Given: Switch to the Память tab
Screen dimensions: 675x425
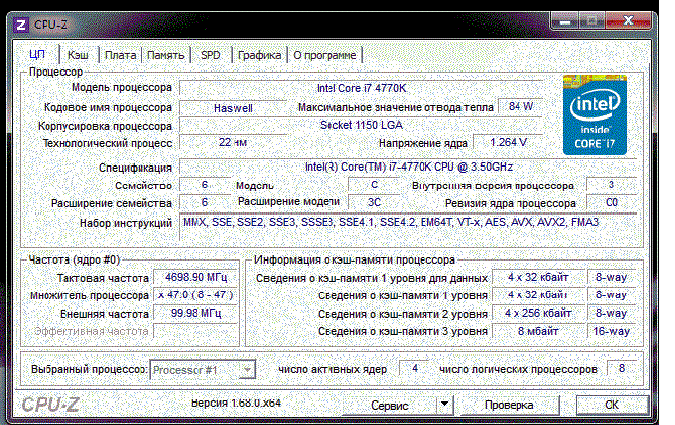Looking at the screenshot, I should [166, 55].
